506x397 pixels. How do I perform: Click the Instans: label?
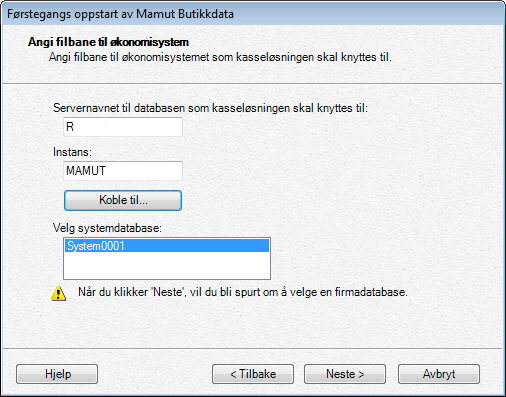pos(72,152)
